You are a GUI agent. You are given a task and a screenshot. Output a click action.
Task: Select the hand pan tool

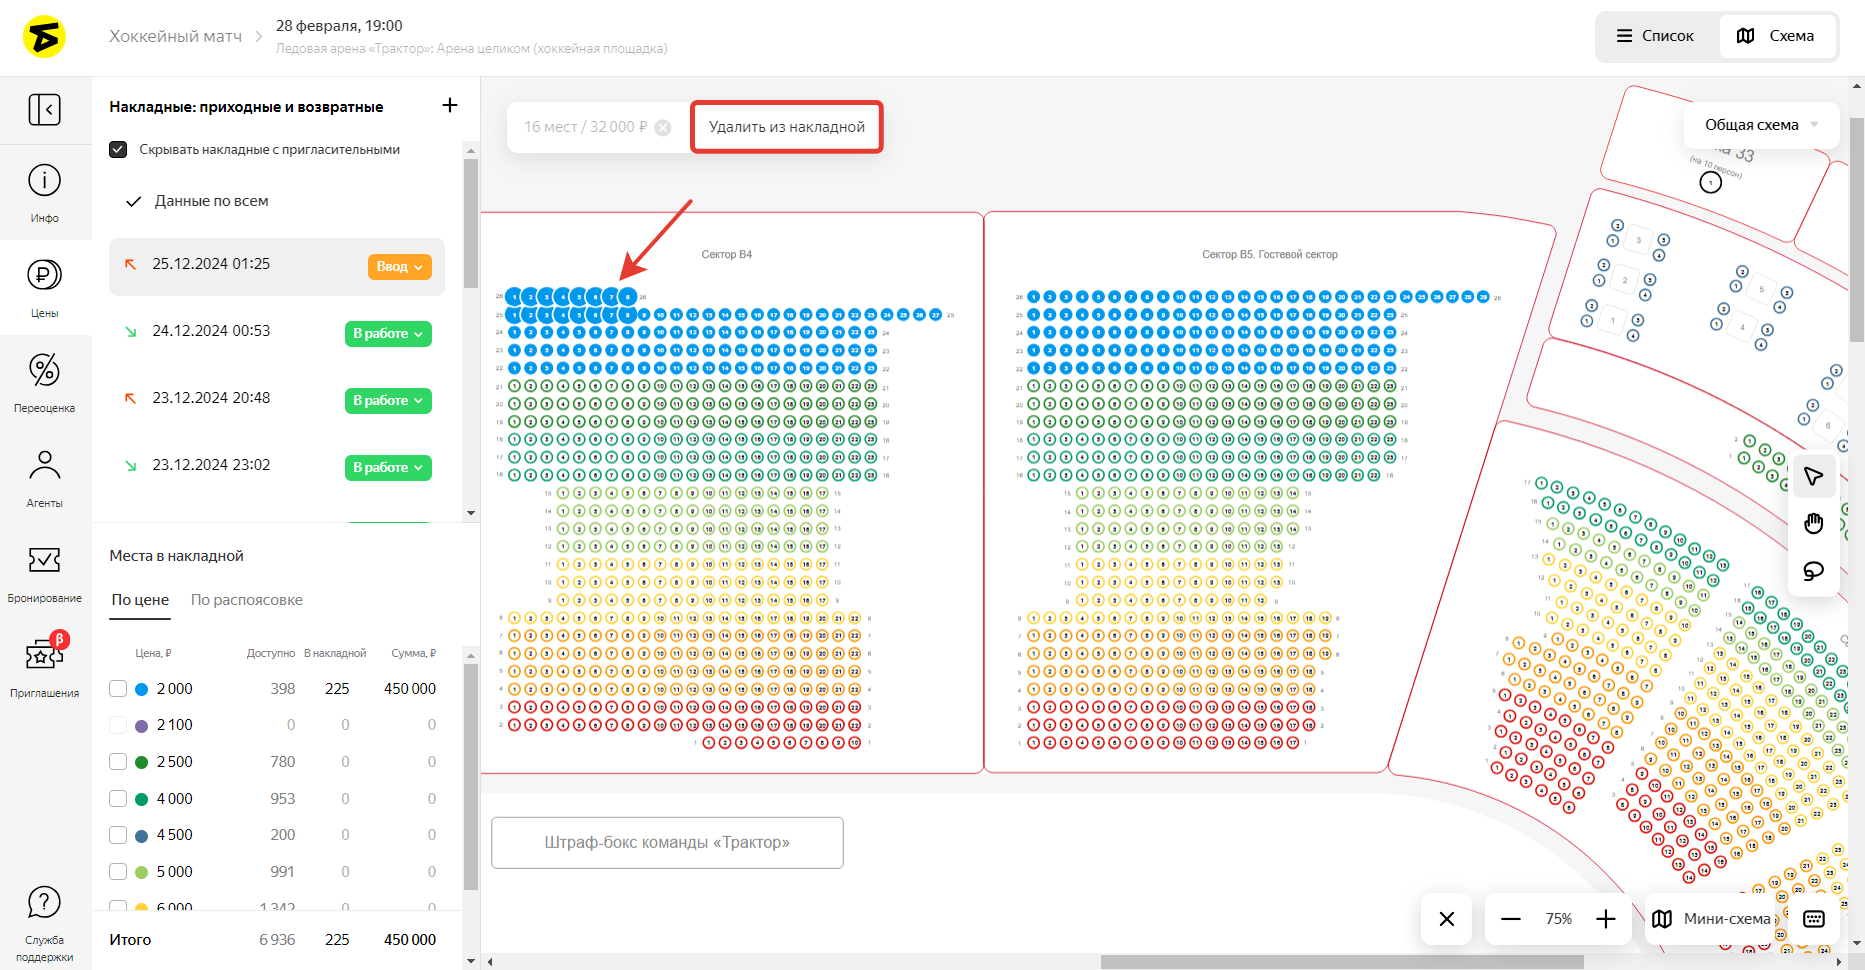1813,524
